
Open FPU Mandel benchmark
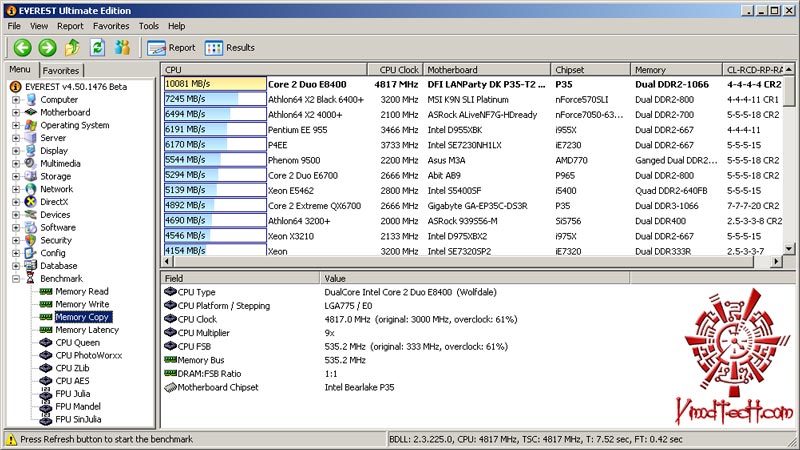pos(78,406)
